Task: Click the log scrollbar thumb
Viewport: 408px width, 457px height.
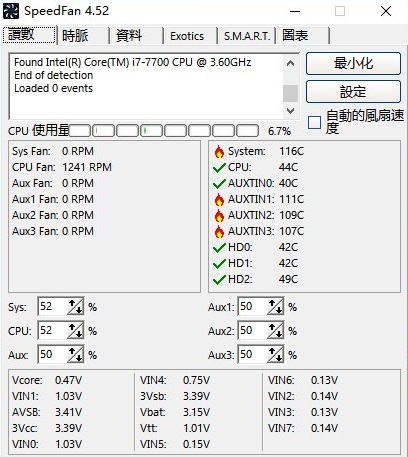Action: coord(290,93)
